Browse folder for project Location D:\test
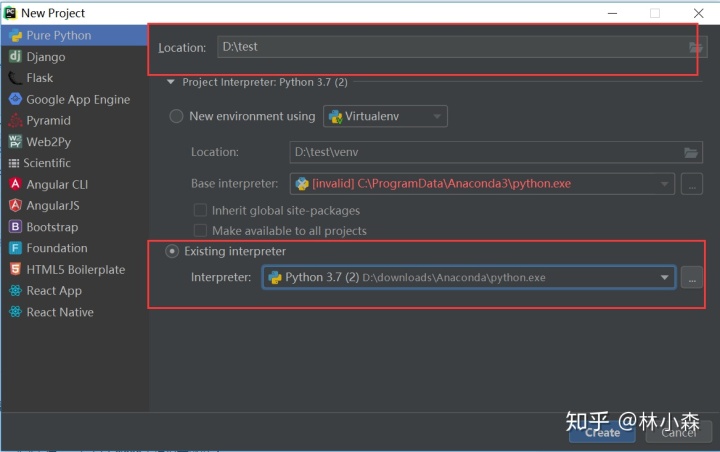 pyautogui.click(x=695, y=47)
